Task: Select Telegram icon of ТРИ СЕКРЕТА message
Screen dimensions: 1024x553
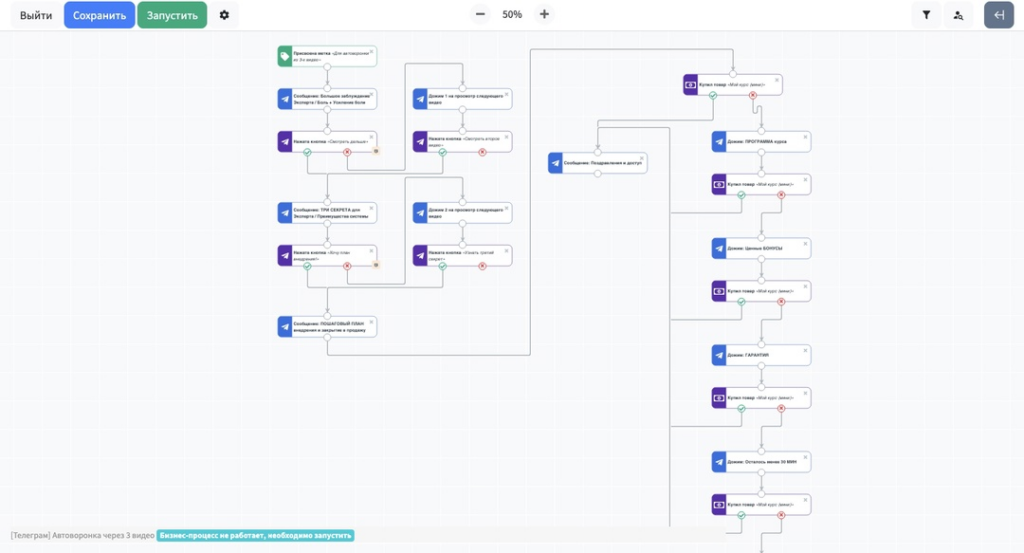Action: coord(285,213)
